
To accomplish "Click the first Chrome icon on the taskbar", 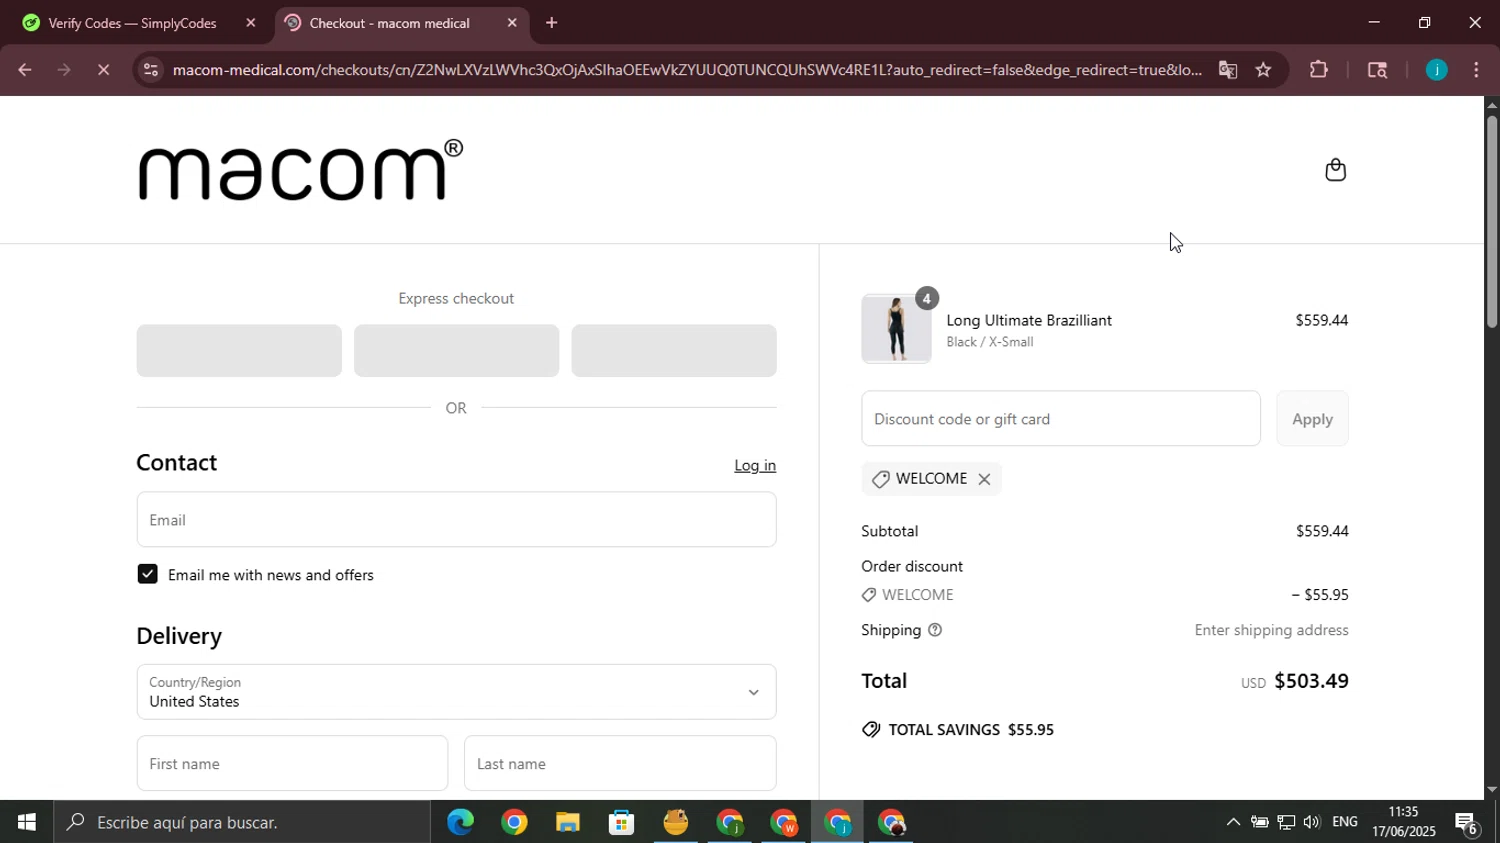I will pos(514,822).
